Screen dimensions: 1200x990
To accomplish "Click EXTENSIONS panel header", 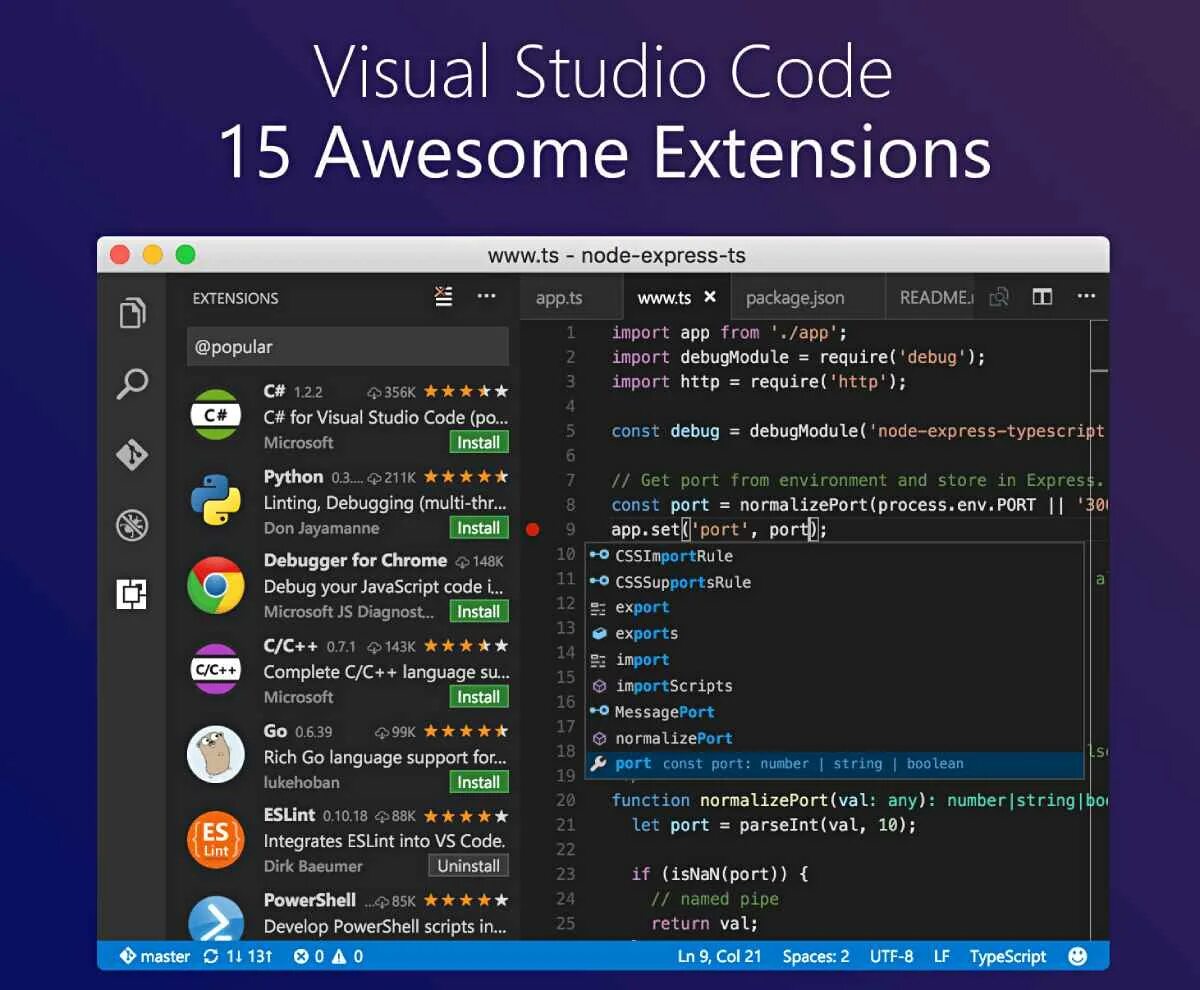I will pyautogui.click(x=235, y=298).
